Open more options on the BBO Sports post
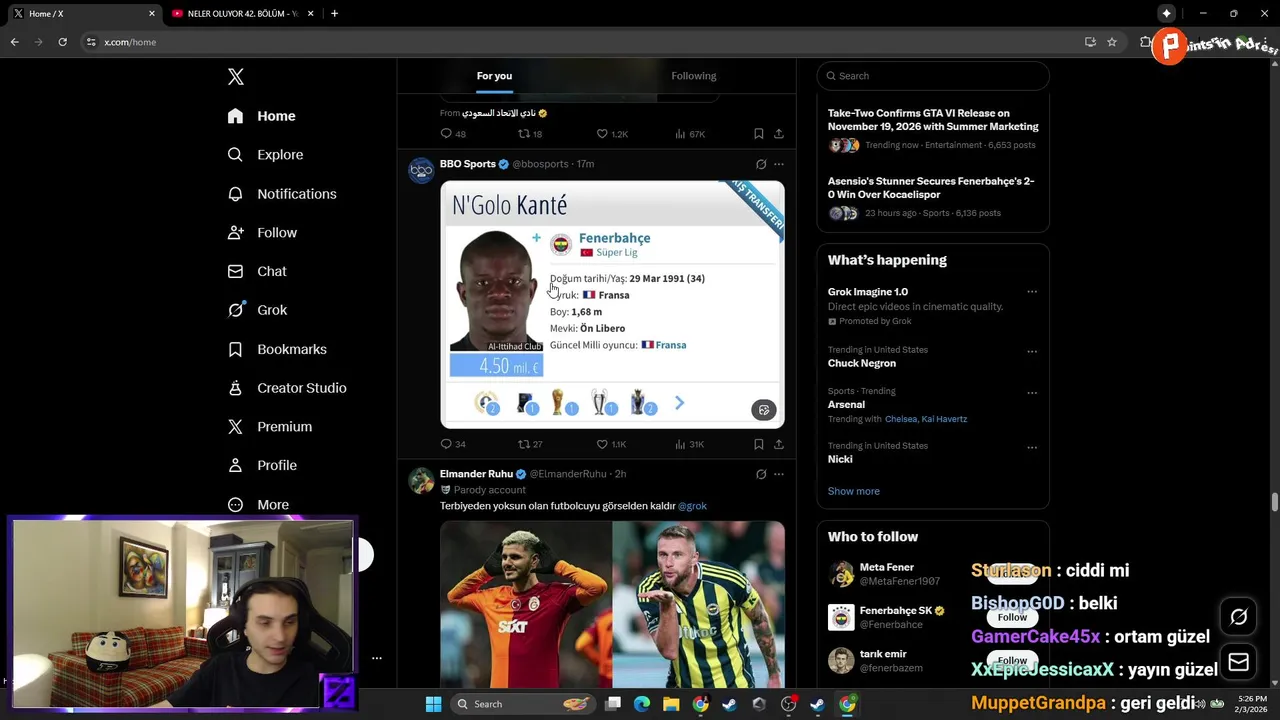Screen dimensions: 1280x720 coord(779,164)
